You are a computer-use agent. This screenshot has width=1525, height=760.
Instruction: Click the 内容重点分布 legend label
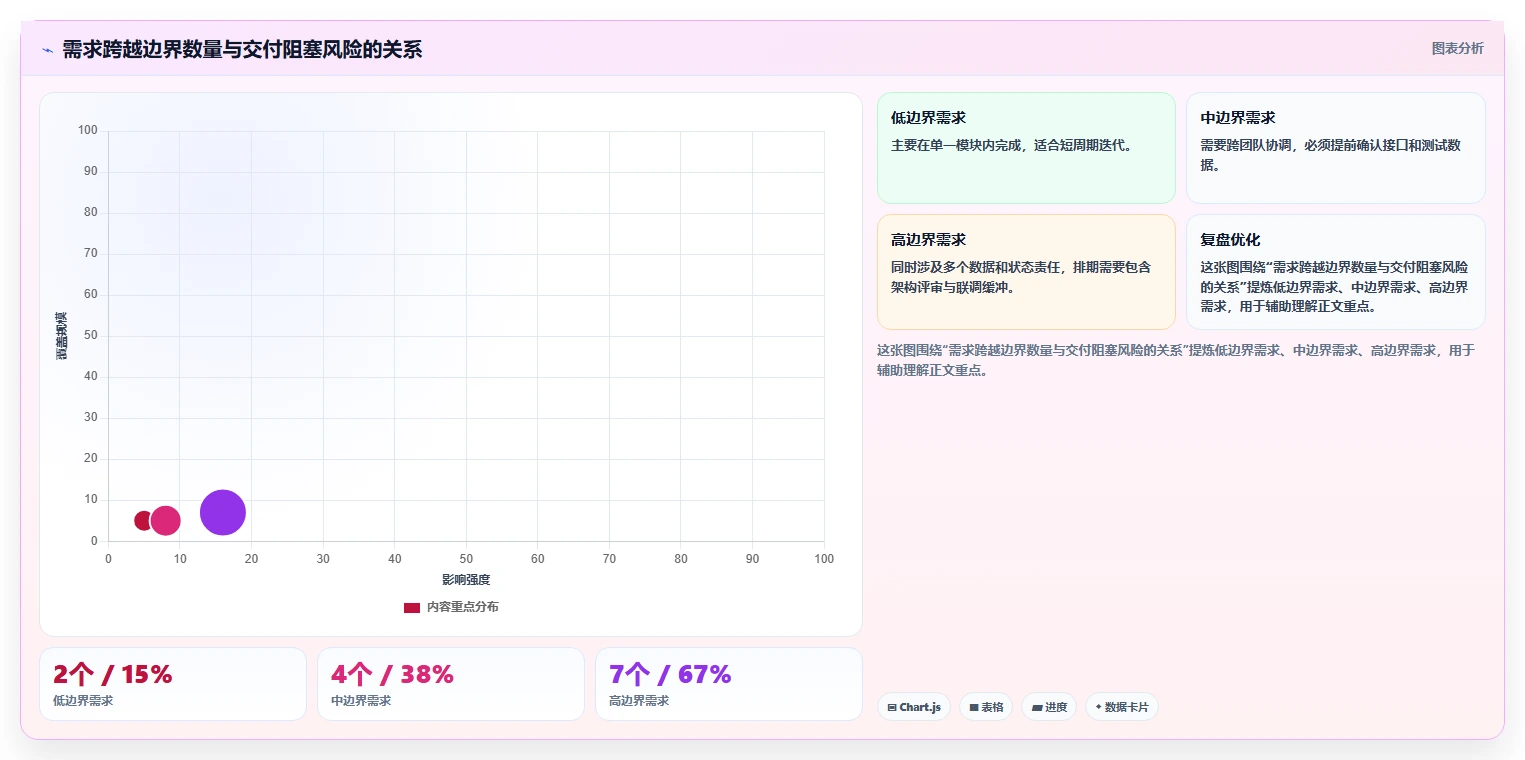462,607
